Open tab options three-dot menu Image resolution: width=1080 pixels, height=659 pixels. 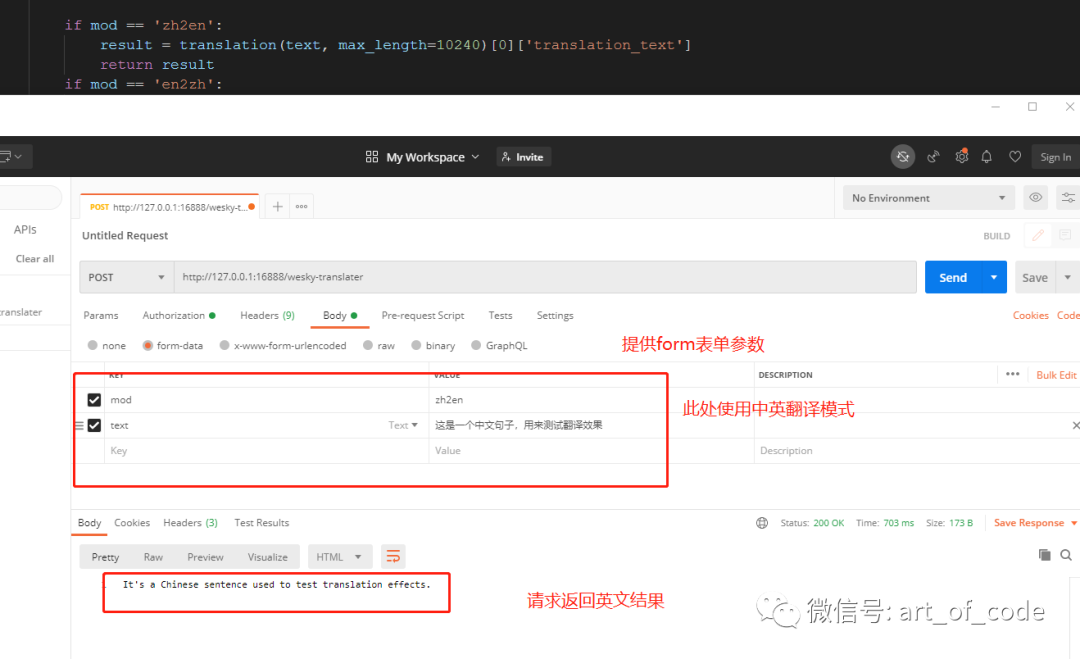point(302,207)
